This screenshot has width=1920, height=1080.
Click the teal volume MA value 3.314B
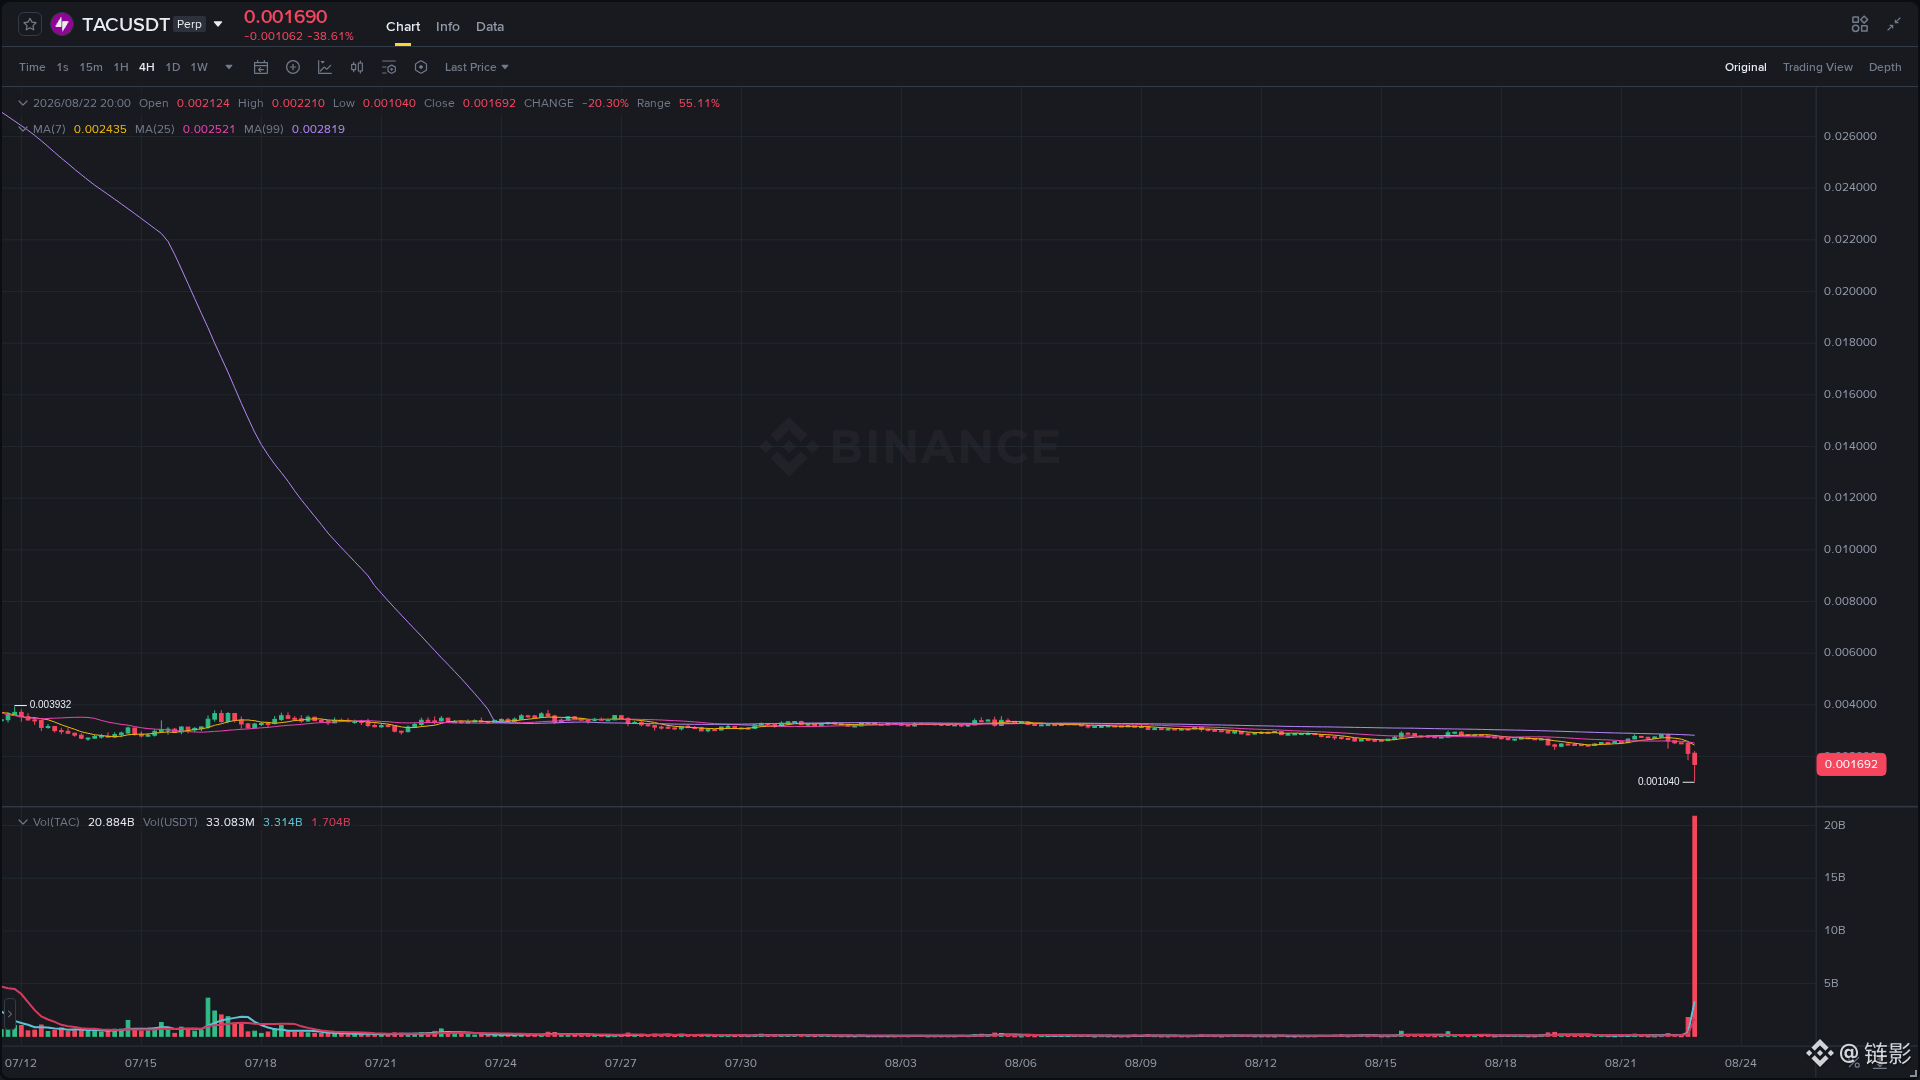(x=282, y=822)
